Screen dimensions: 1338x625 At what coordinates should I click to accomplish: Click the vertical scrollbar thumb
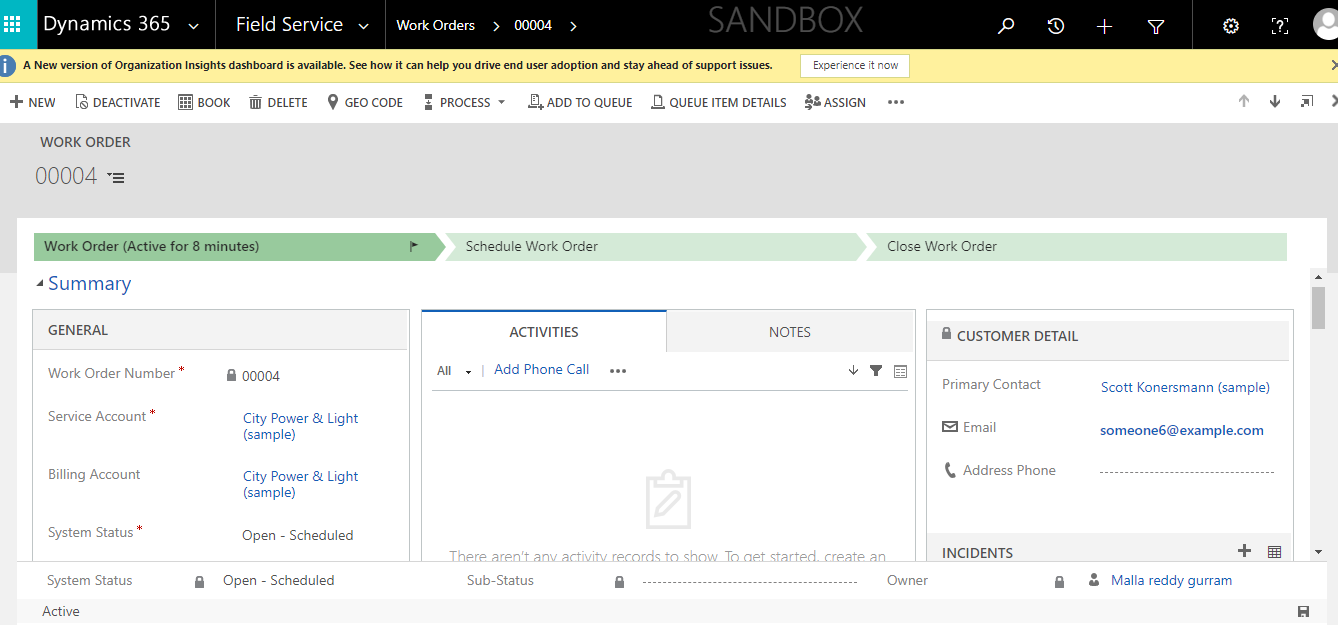point(1318,307)
